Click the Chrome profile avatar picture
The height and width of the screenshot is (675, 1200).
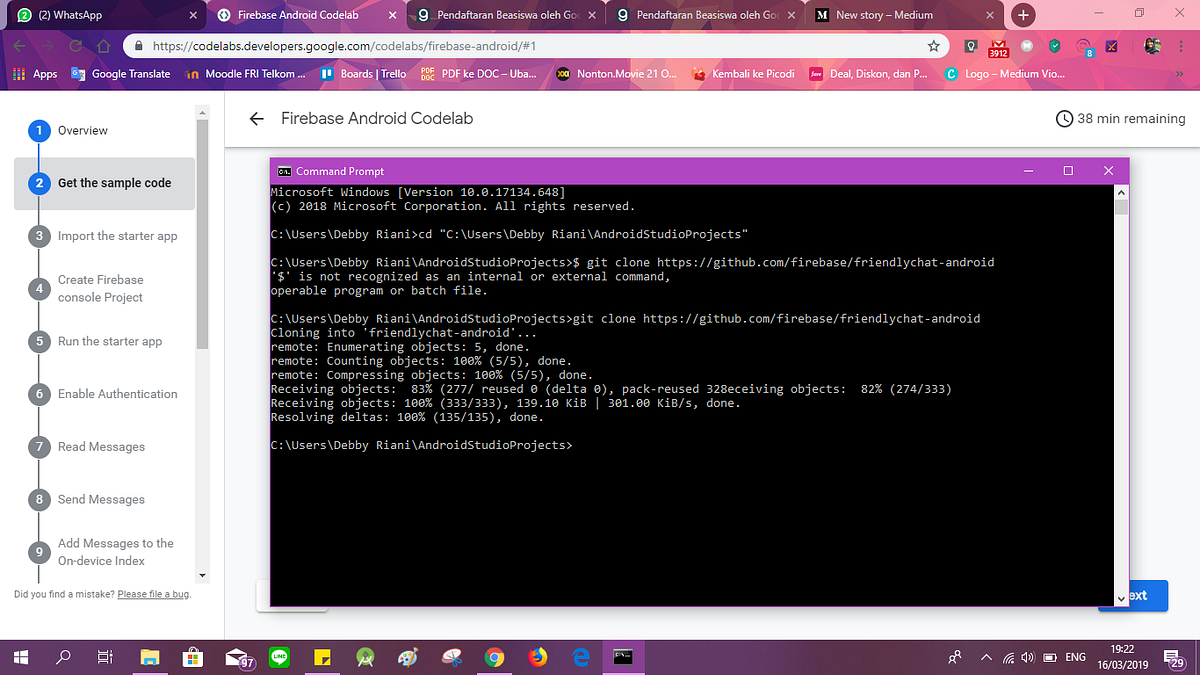pos(1151,45)
